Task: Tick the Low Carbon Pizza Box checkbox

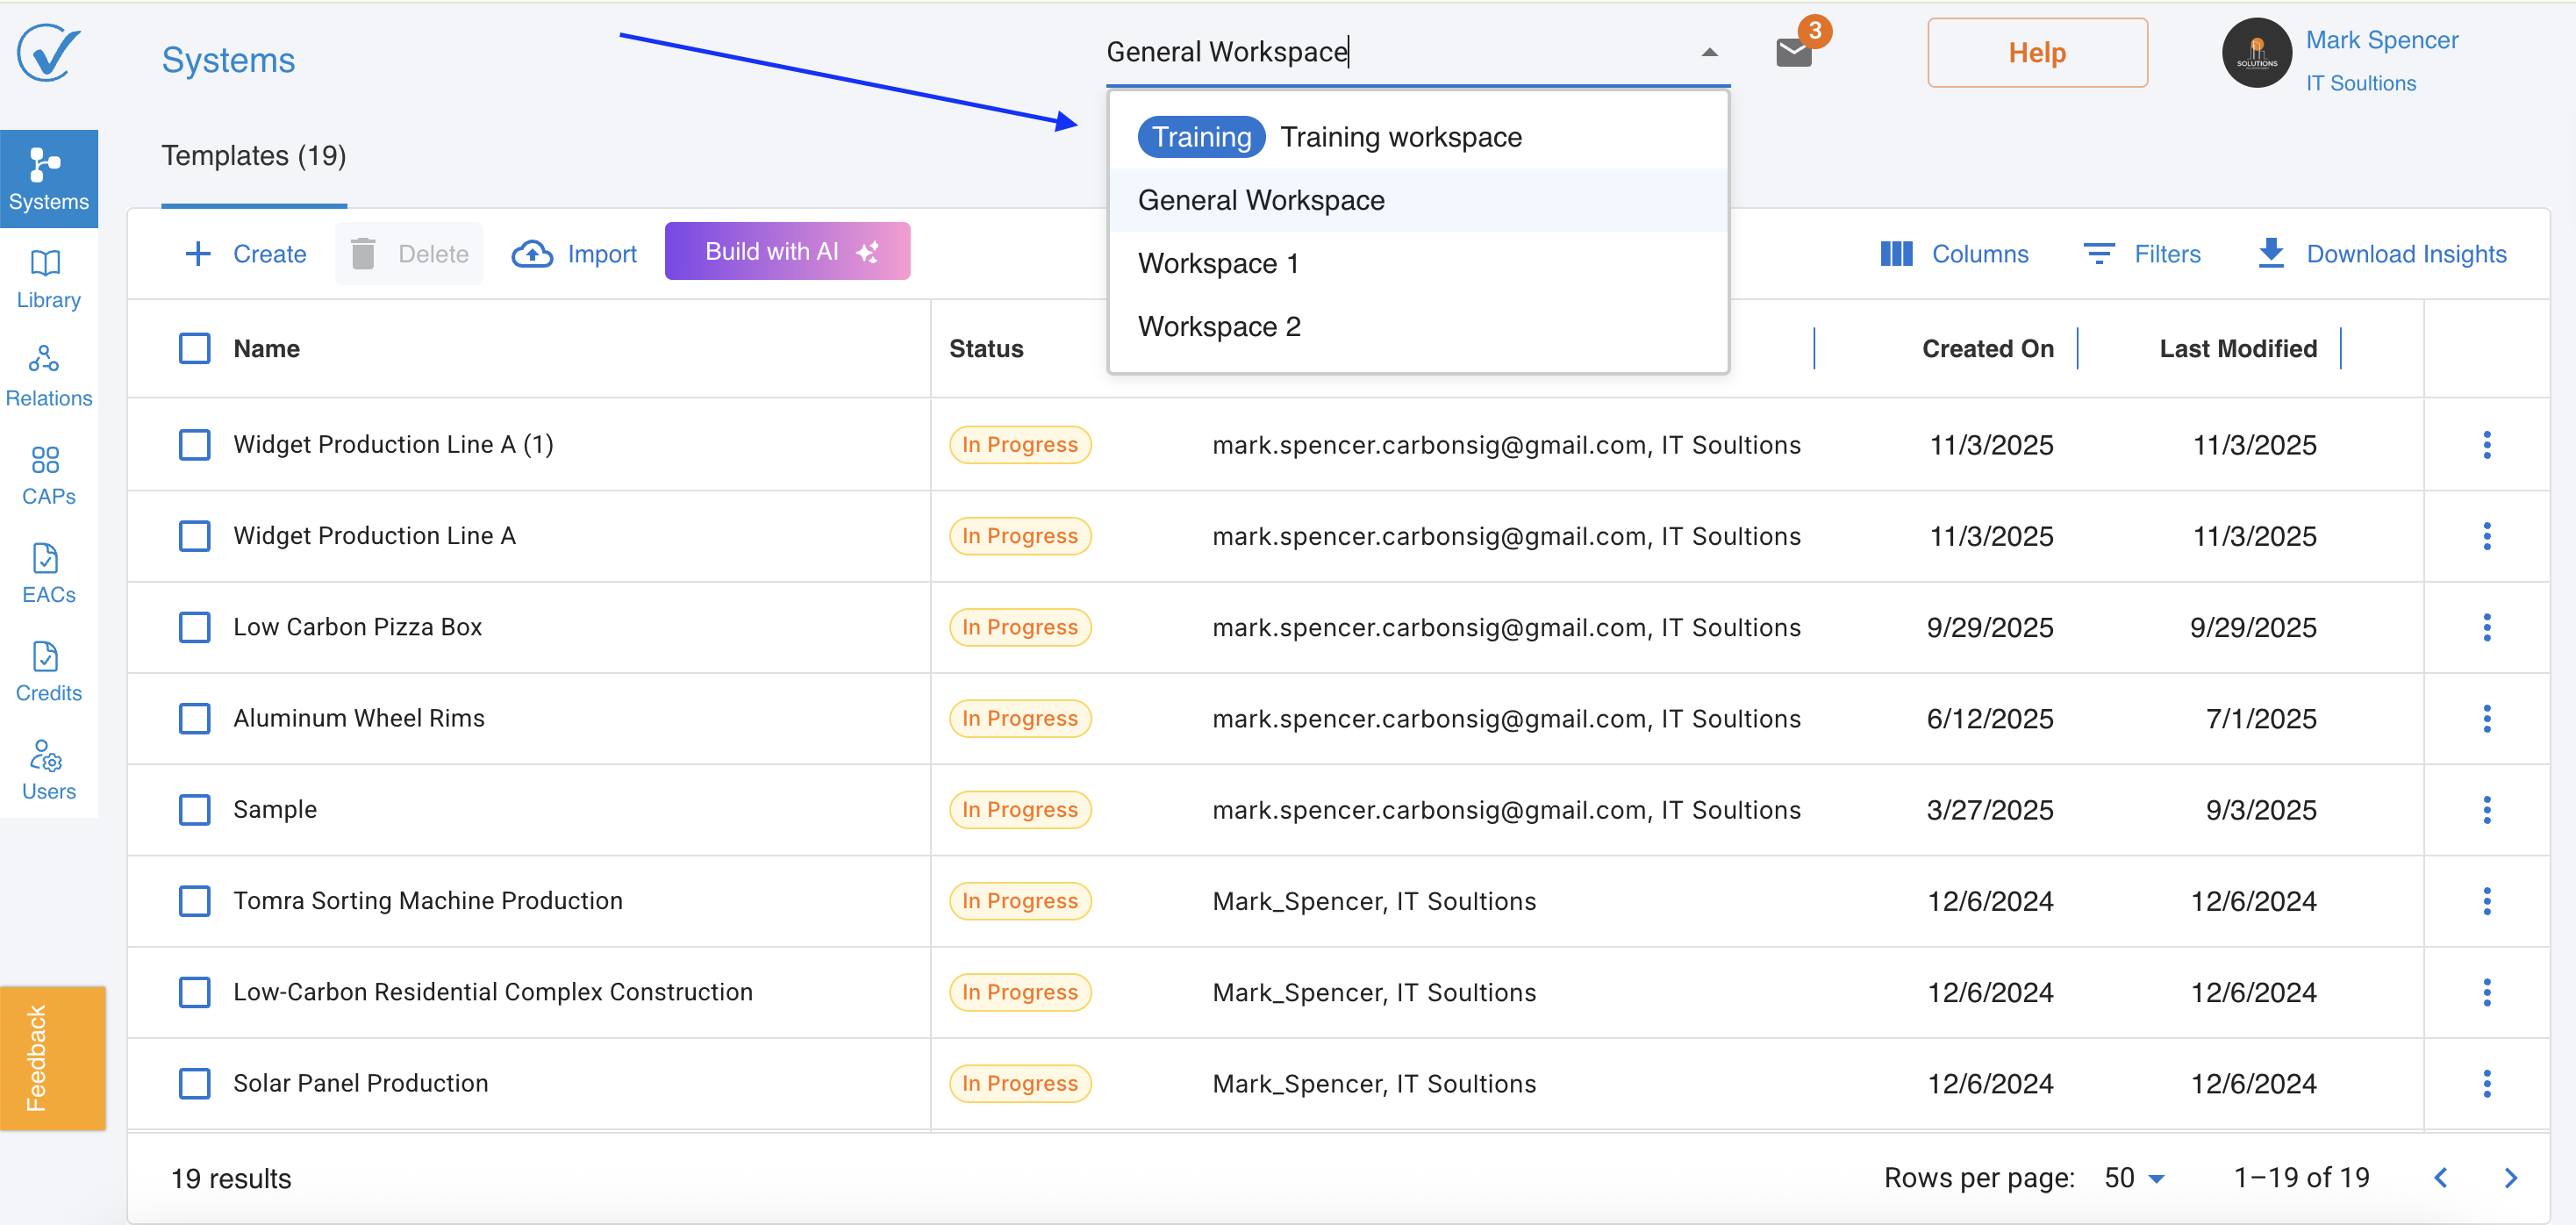Action: click(x=194, y=627)
